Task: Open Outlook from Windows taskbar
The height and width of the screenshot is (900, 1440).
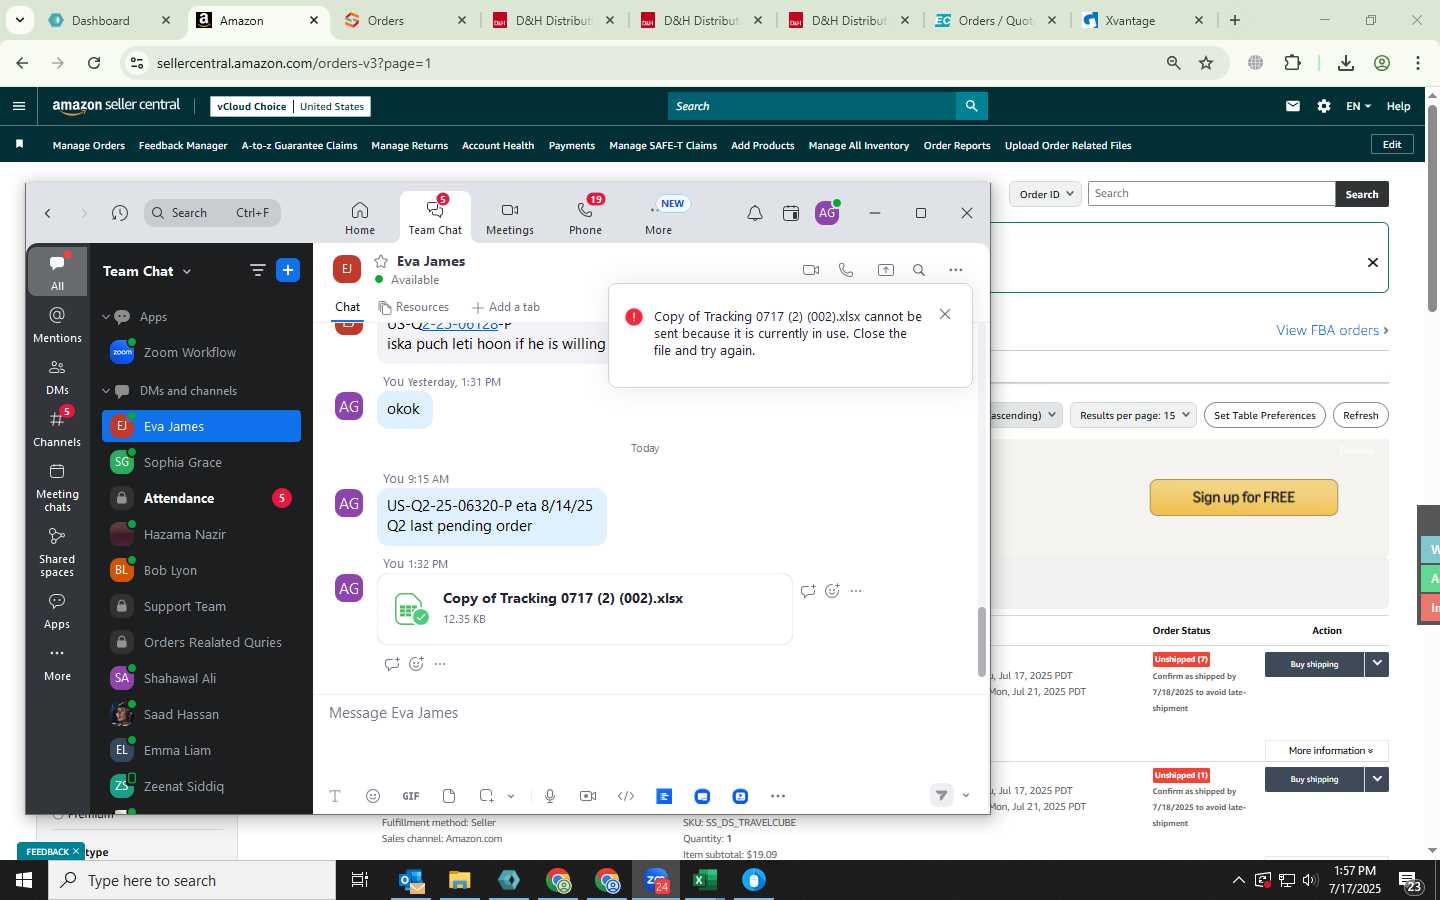Action: point(411,880)
